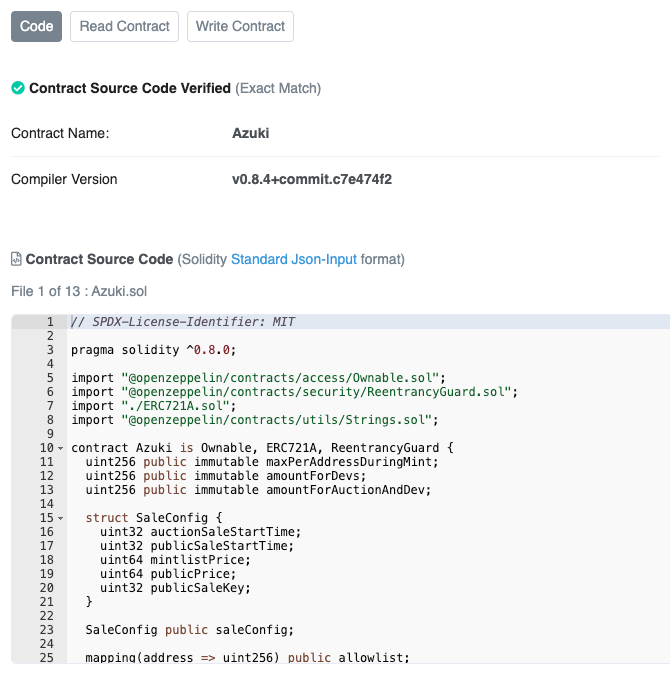Click the publicSaleKey field line

[175, 588]
